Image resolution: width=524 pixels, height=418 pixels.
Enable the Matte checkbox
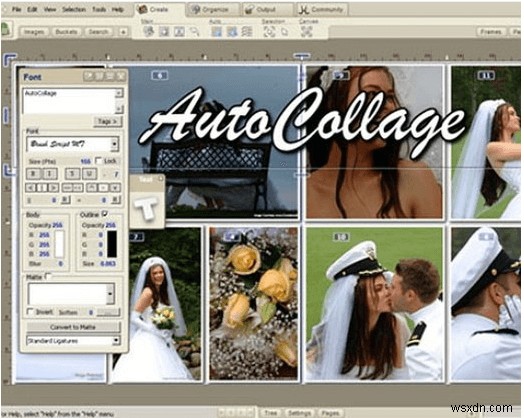pos(49,276)
